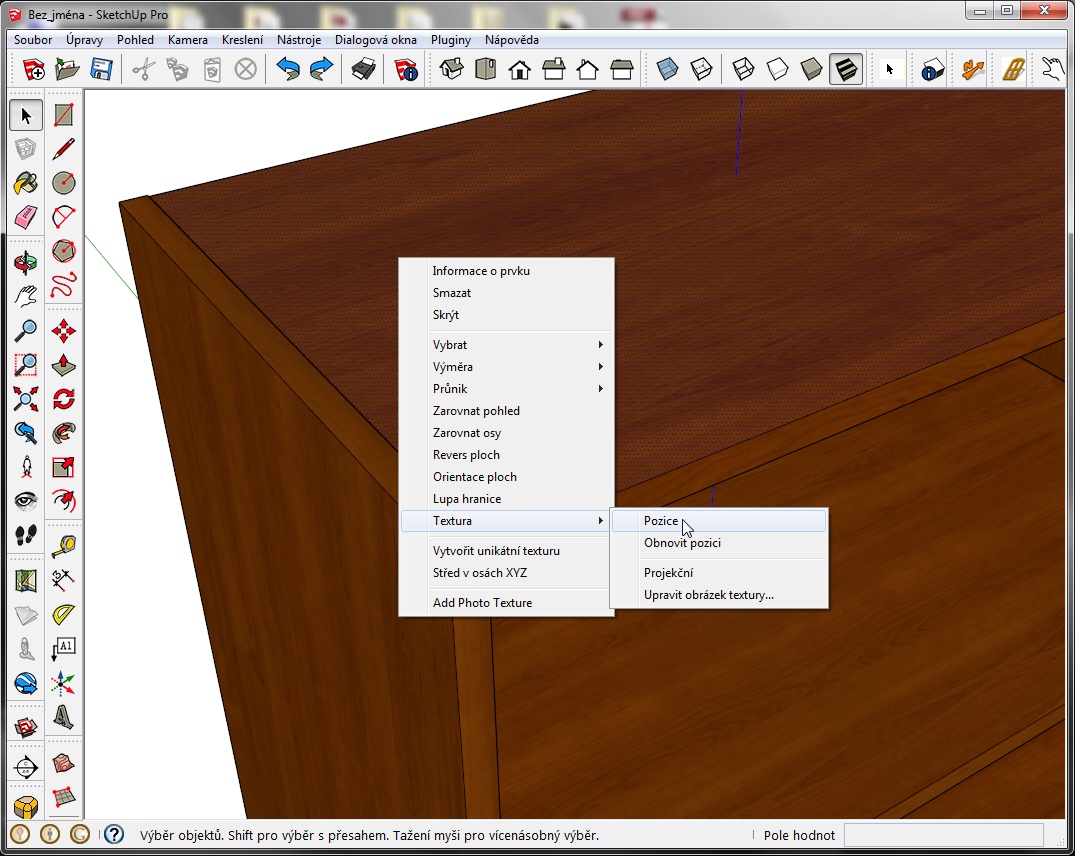1075x856 pixels.
Task: Select the Protractor tool
Action: tap(64, 613)
